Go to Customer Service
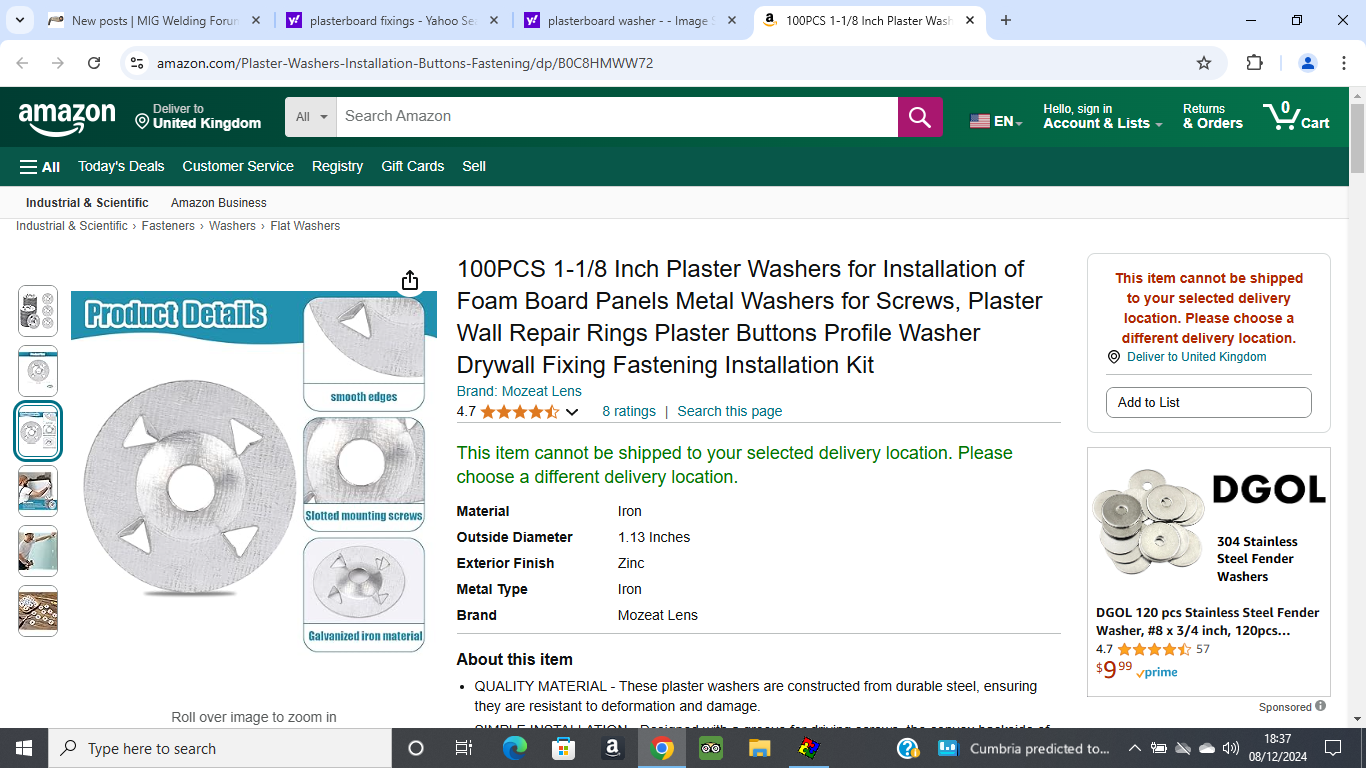The height and width of the screenshot is (768, 1366). (x=238, y=166)
